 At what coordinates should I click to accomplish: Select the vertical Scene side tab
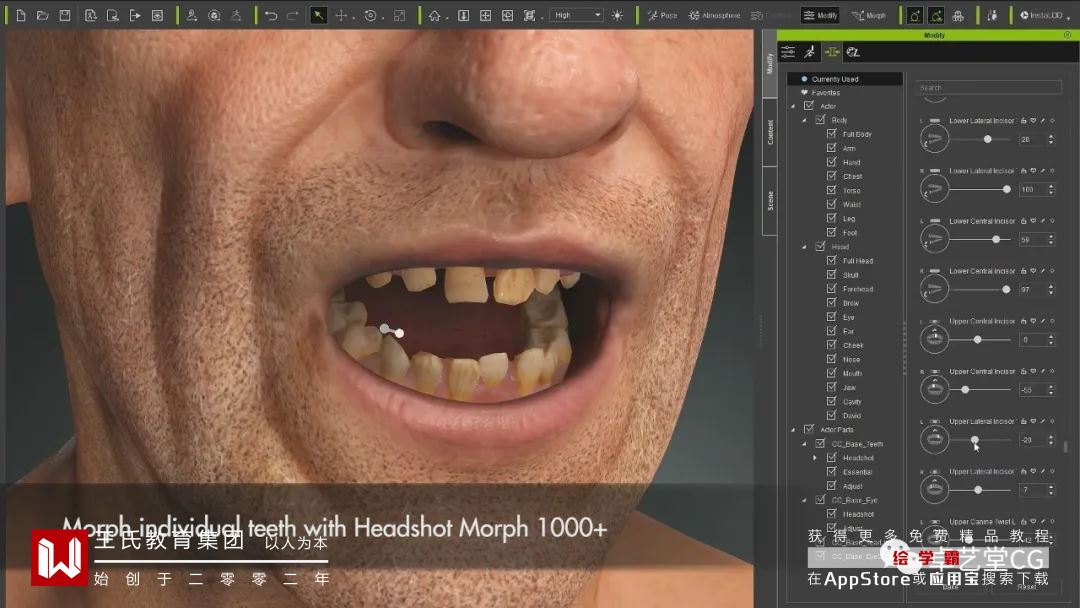coord(770,200)
